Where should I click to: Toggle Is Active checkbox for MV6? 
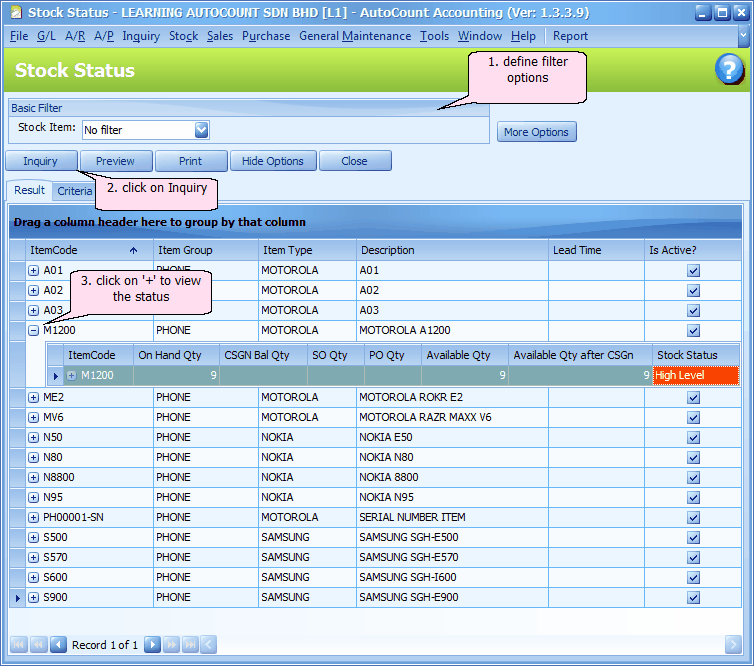[693, 418]
